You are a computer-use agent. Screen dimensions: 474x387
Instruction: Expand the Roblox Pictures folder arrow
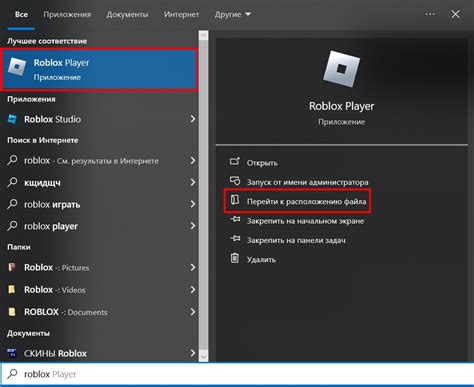[193, 267]
